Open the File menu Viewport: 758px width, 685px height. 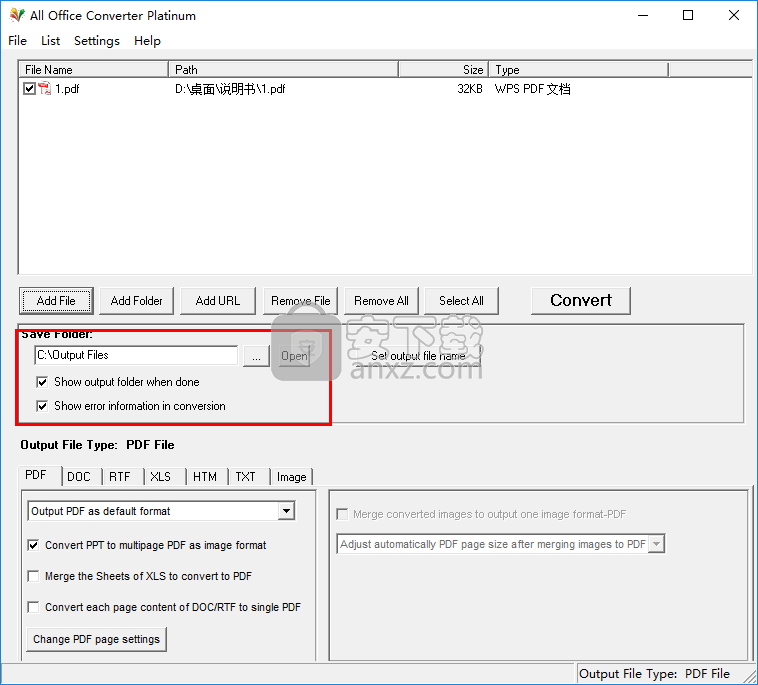click(17, 41)
